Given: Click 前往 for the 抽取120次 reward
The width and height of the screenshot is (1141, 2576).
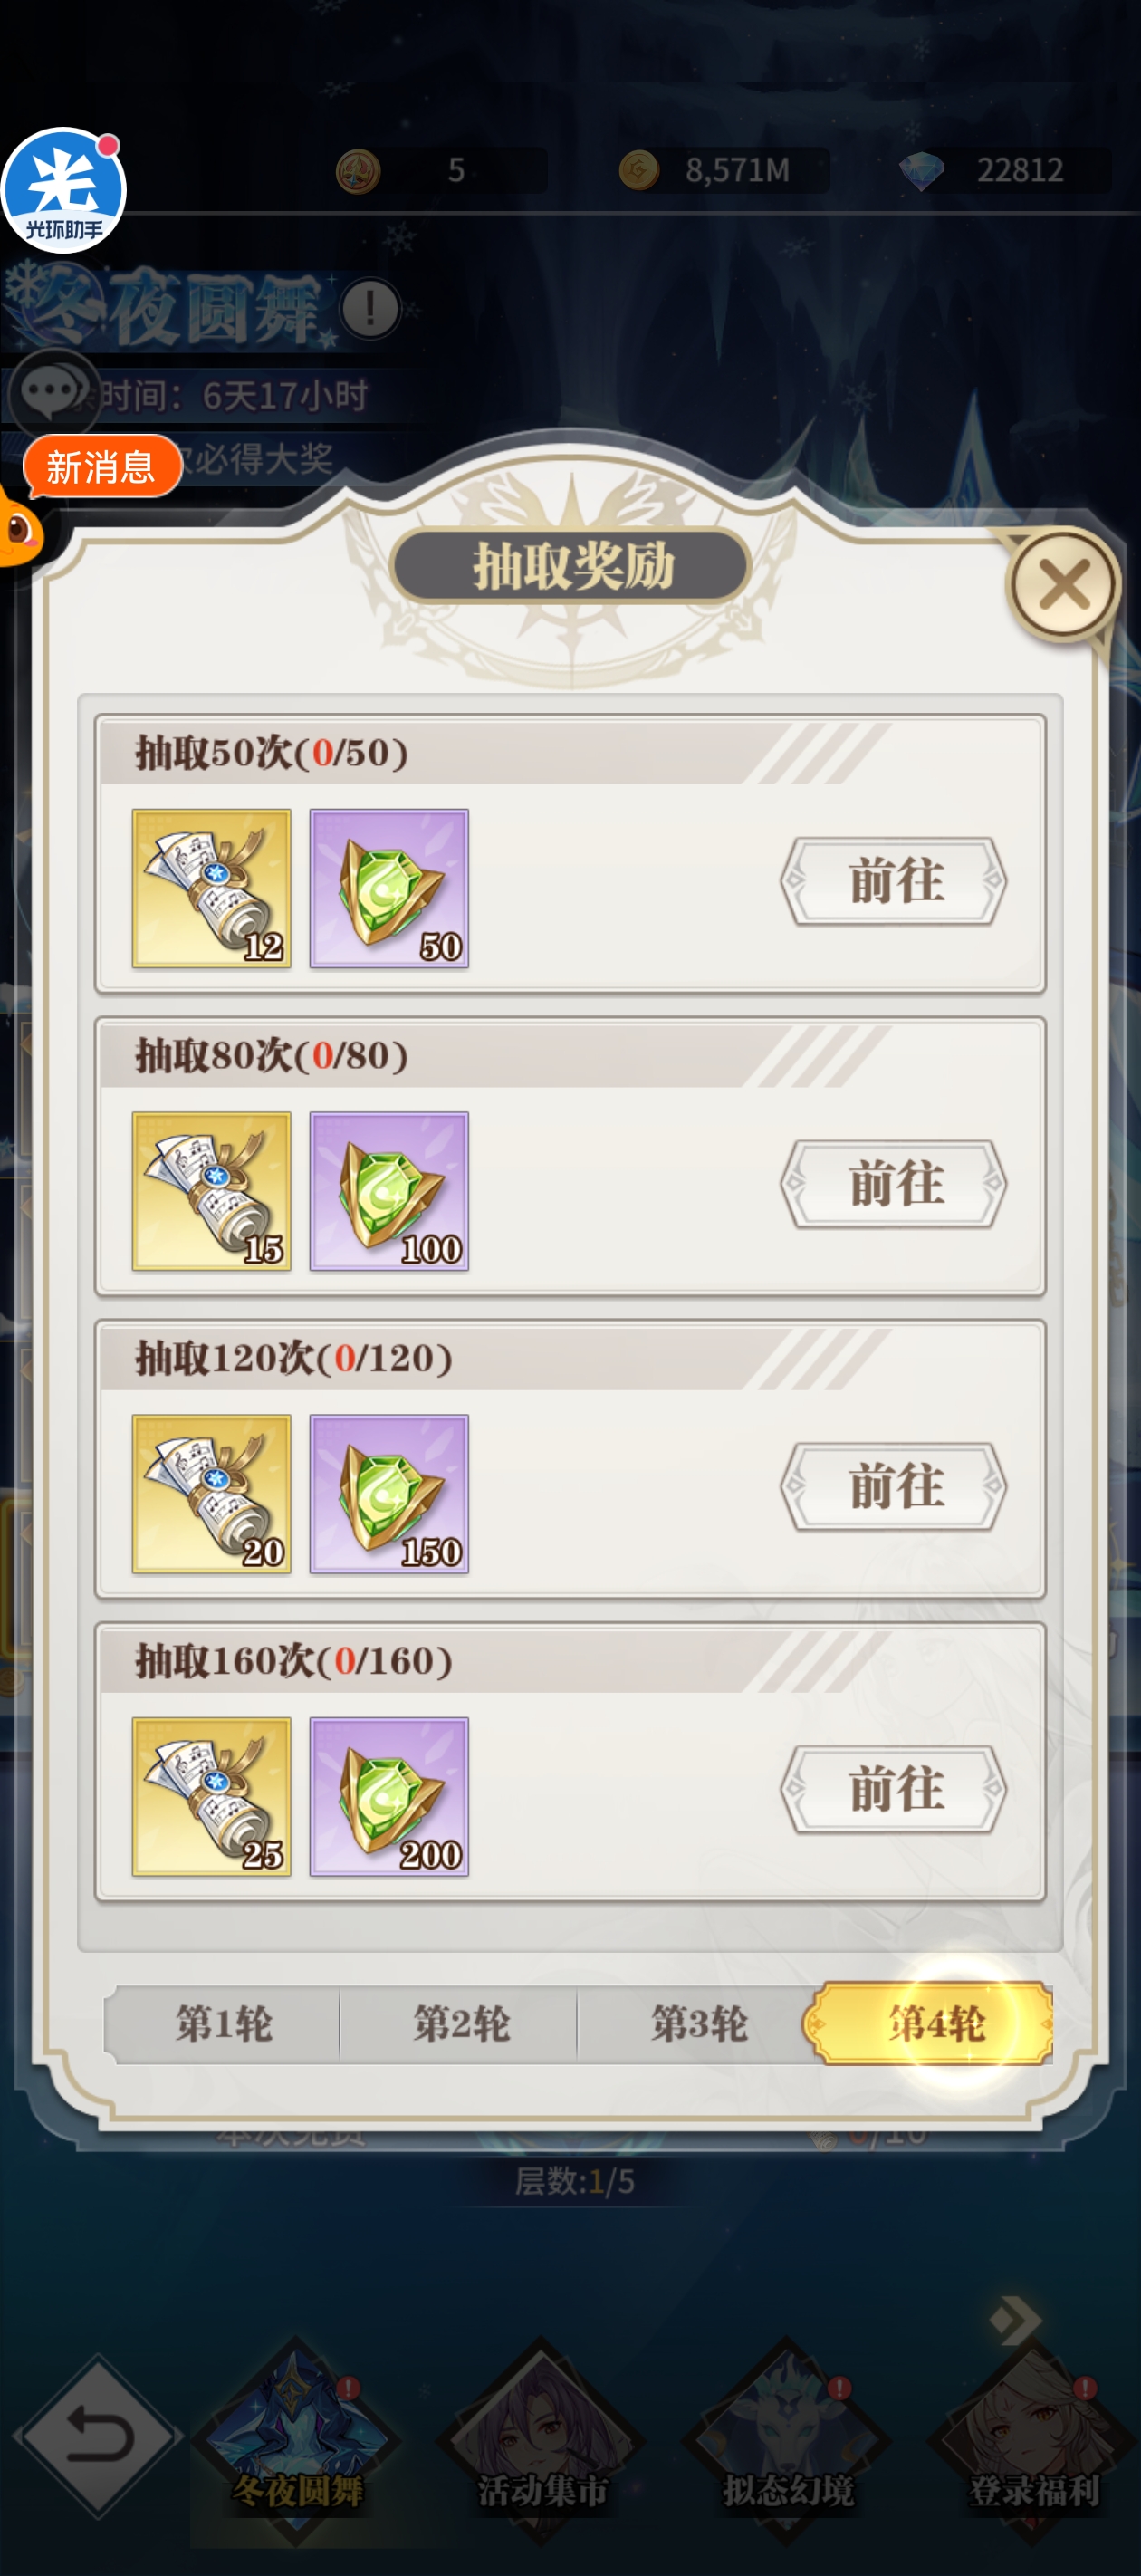Looking at the screenshot, I should (x=893, y=1487).
